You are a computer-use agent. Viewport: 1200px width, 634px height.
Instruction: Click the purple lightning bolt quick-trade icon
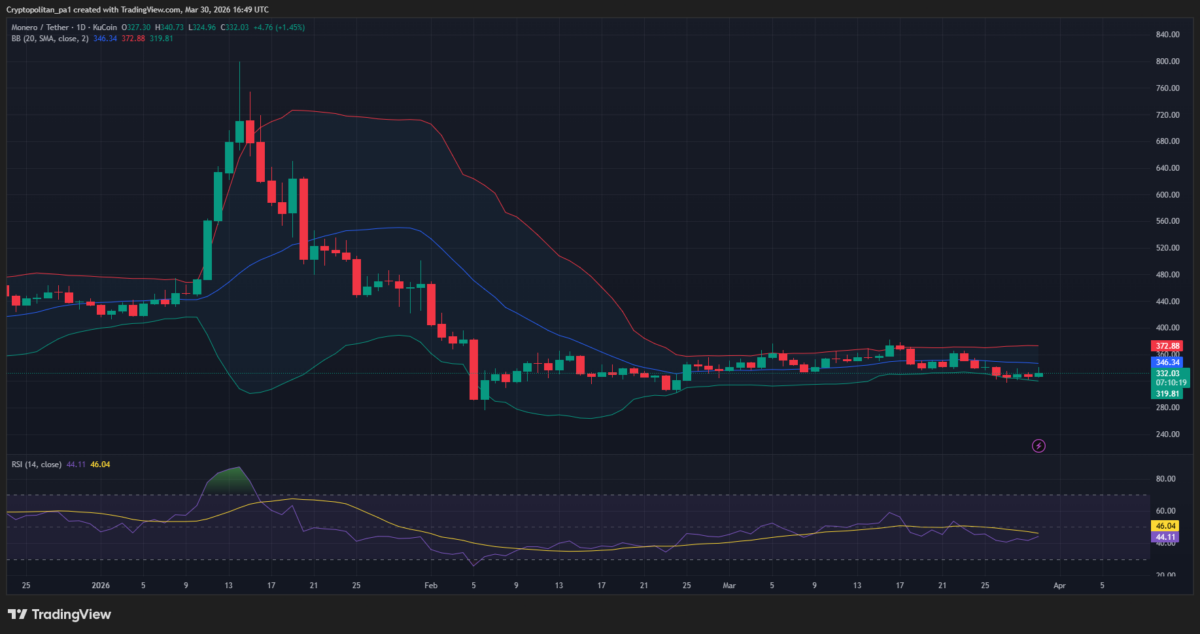pos(1038,446)
